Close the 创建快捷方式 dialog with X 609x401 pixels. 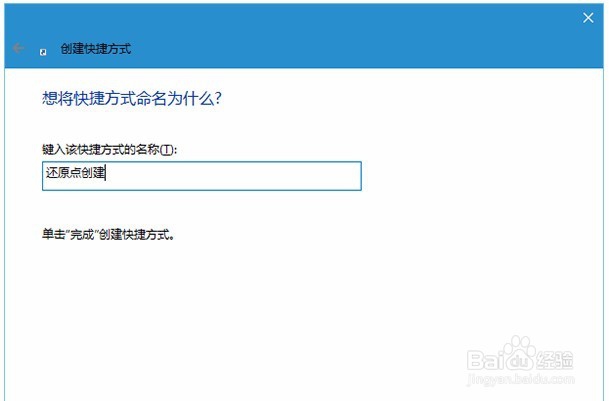click(588, 17)
